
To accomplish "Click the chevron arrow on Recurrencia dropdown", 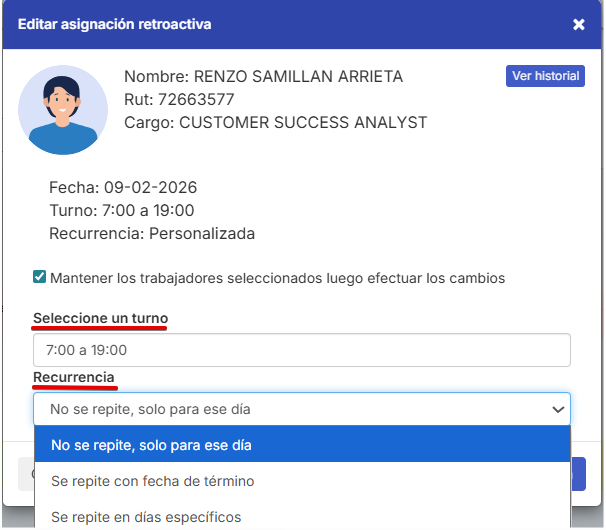I will coord(558,409).
